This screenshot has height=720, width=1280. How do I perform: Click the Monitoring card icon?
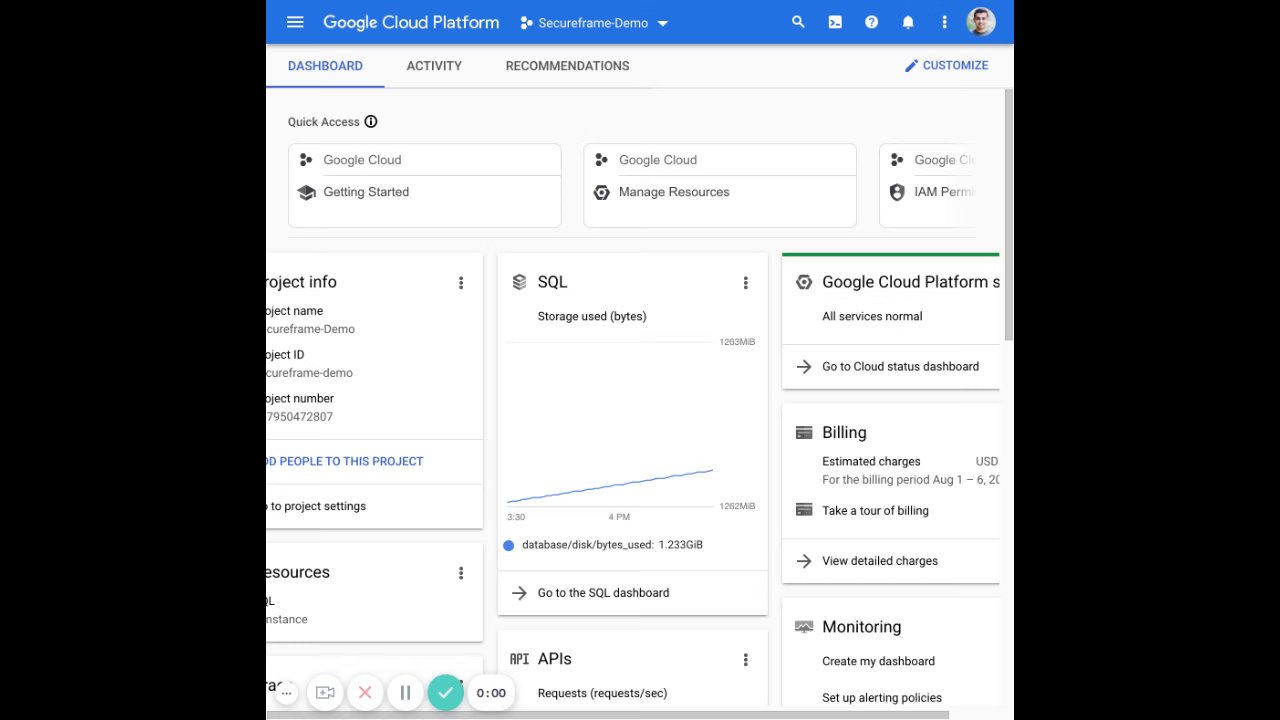[804, 627]
